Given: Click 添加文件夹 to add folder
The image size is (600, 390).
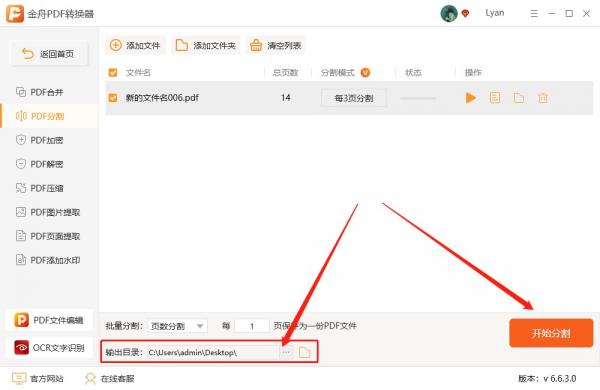Looking at the screenshot, I should point(205,46).
